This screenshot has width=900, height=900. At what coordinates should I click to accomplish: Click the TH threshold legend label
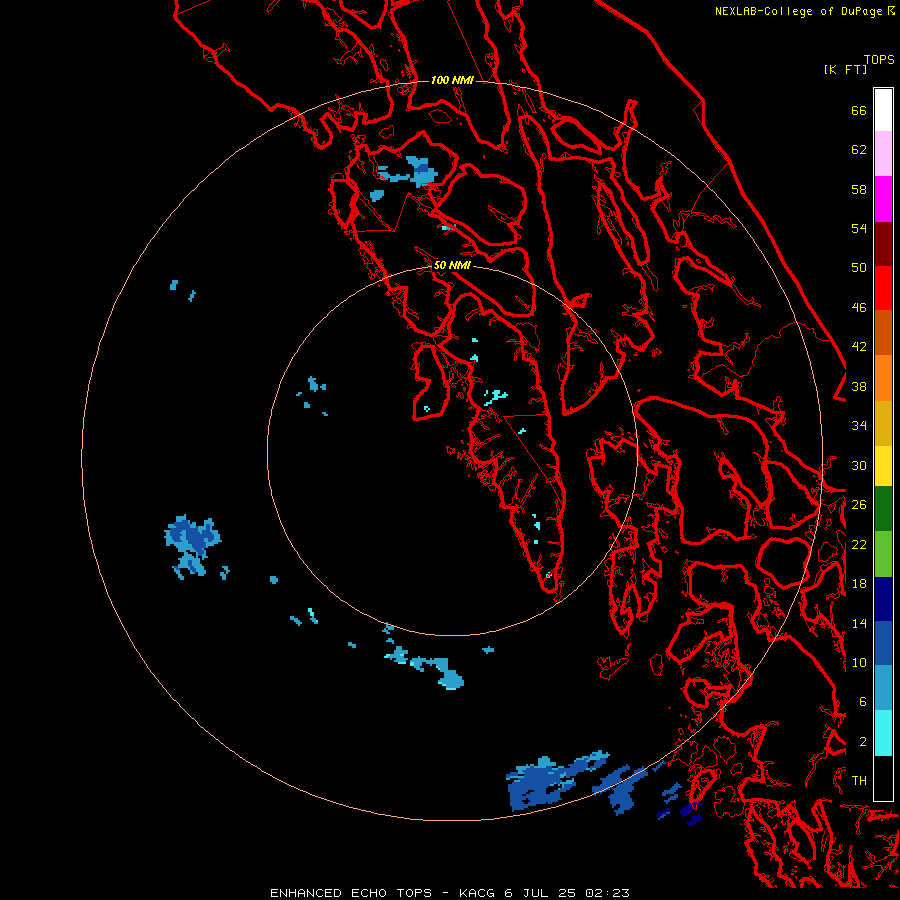tap(859, 781)
